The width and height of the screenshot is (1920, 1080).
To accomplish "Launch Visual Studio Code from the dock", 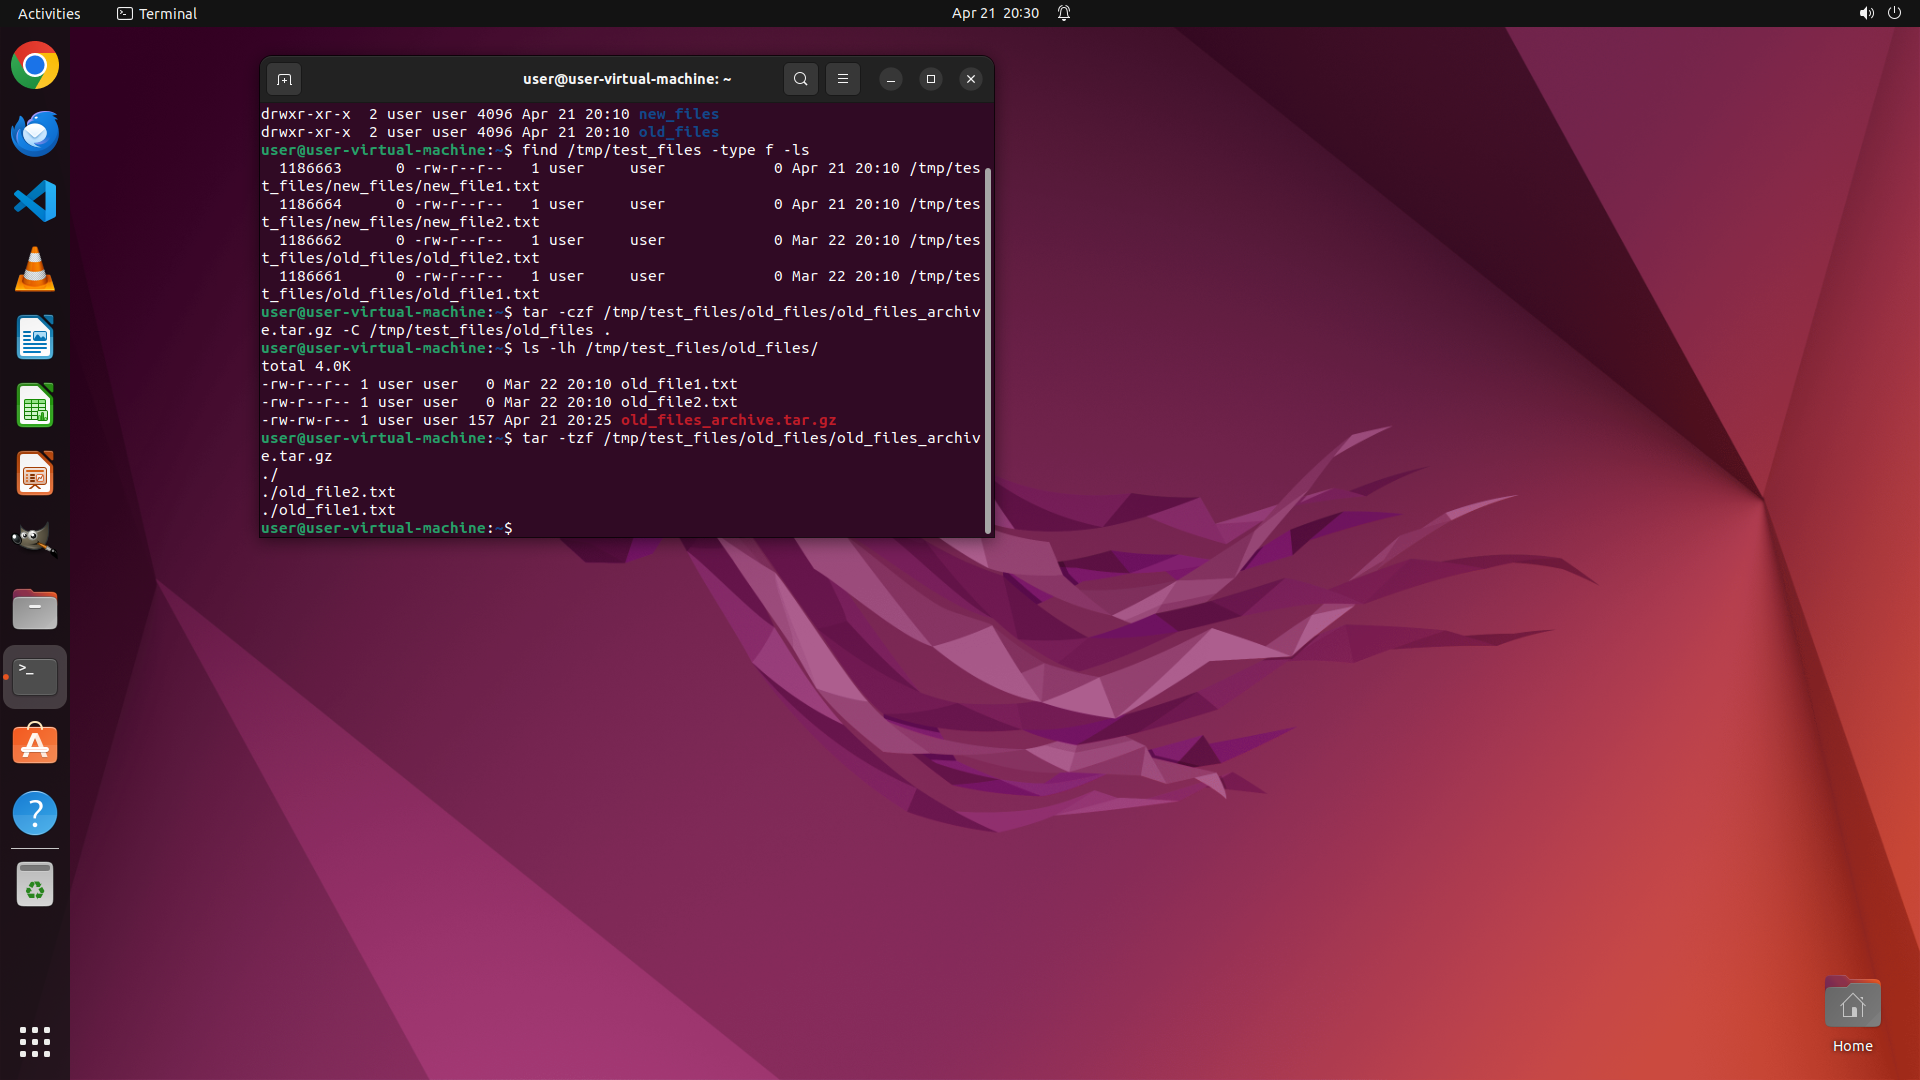I will point(35,201).
